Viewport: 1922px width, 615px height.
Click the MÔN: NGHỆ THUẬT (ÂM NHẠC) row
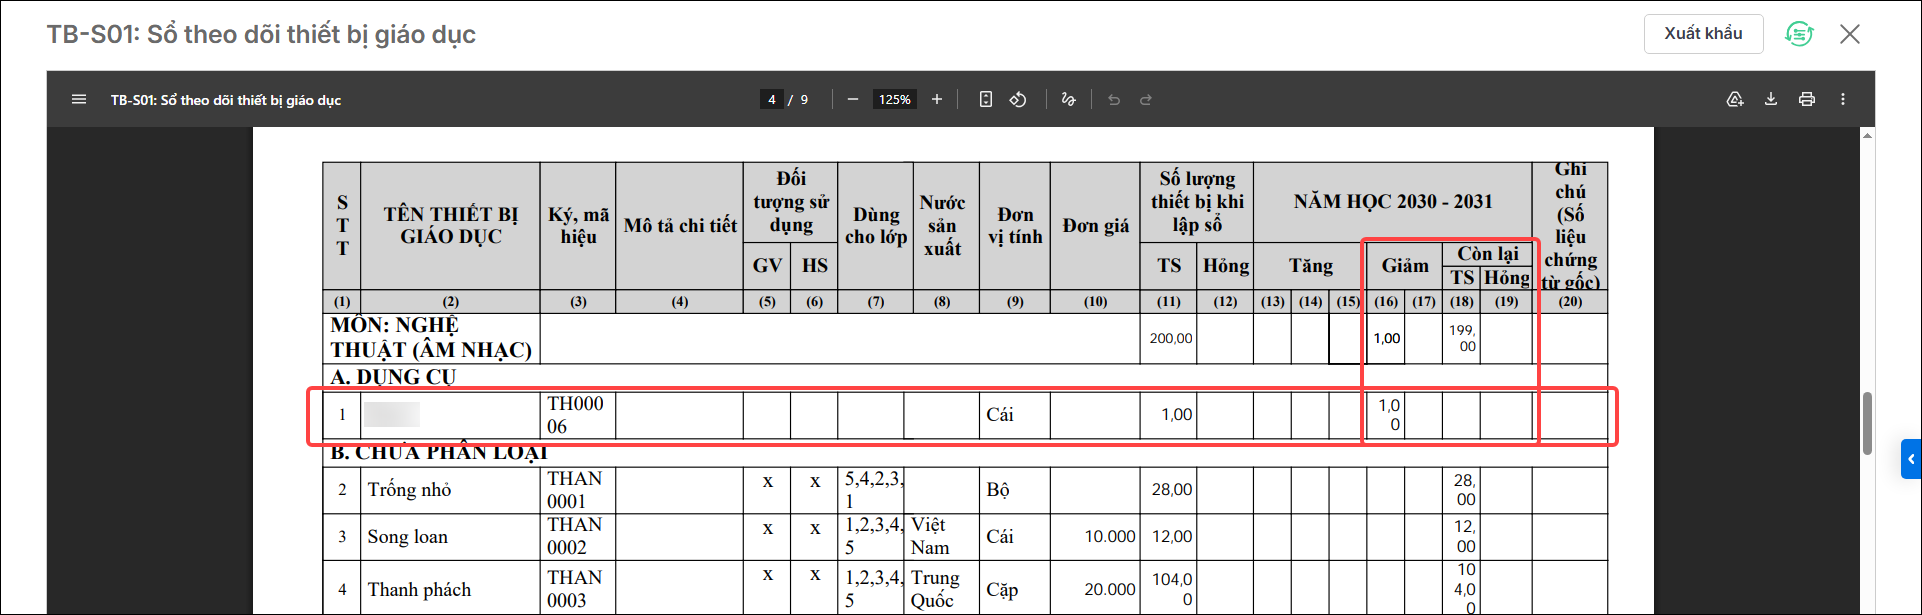click(x=431, y=338)
